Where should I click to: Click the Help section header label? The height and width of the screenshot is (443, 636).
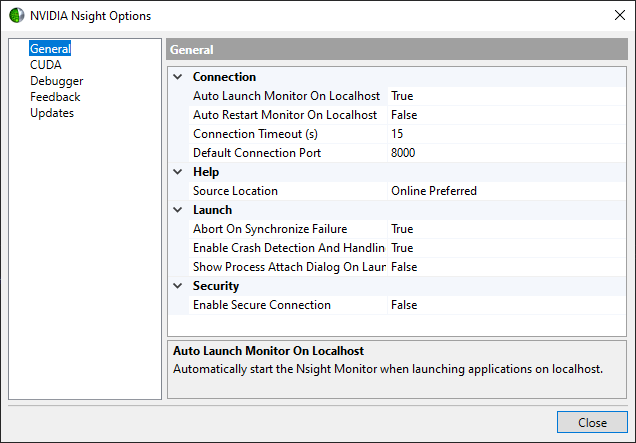pos(206,172)
